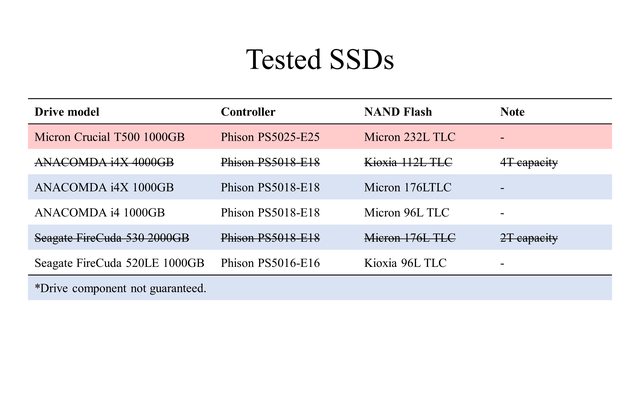Click the "Tested SSDs" slide title
This screenshot has width=640, height=400.
320,59
